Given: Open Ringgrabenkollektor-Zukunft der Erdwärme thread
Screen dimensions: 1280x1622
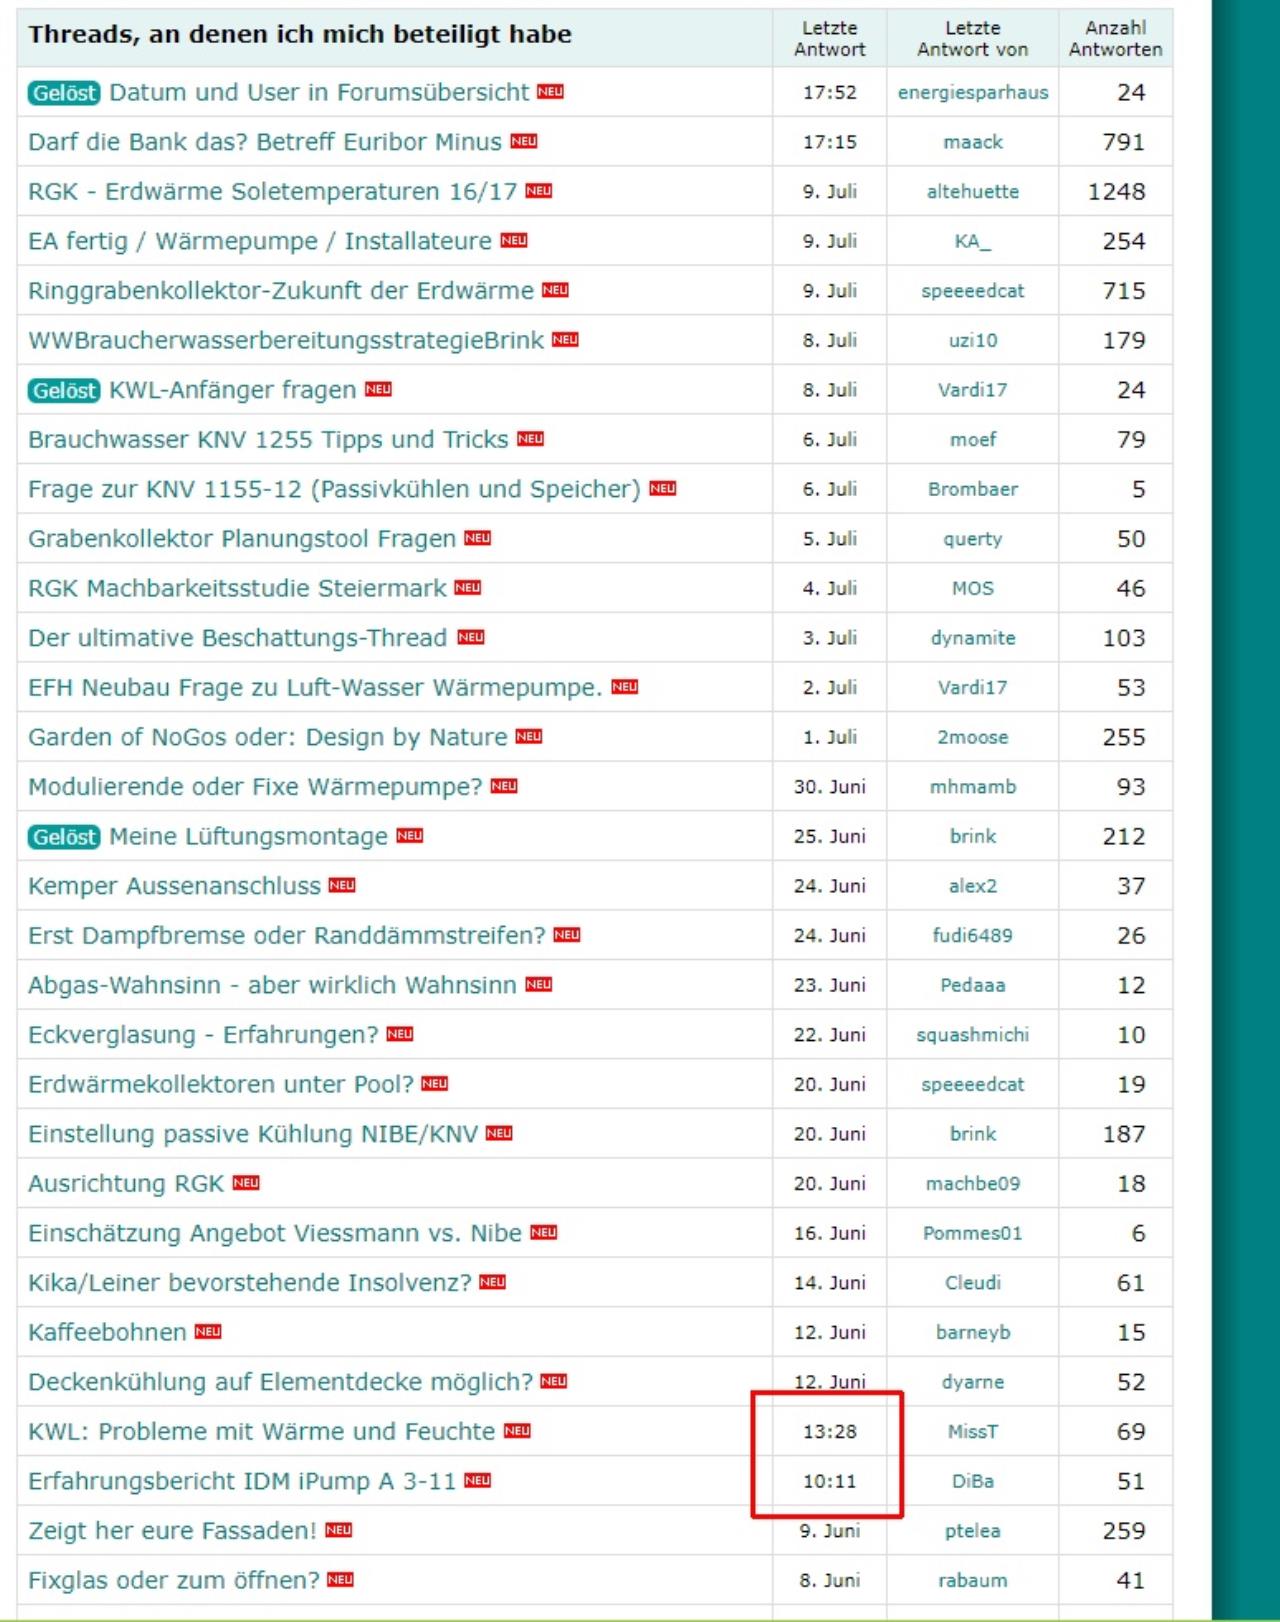Looking at the screenshot, I should coord(281,291).
